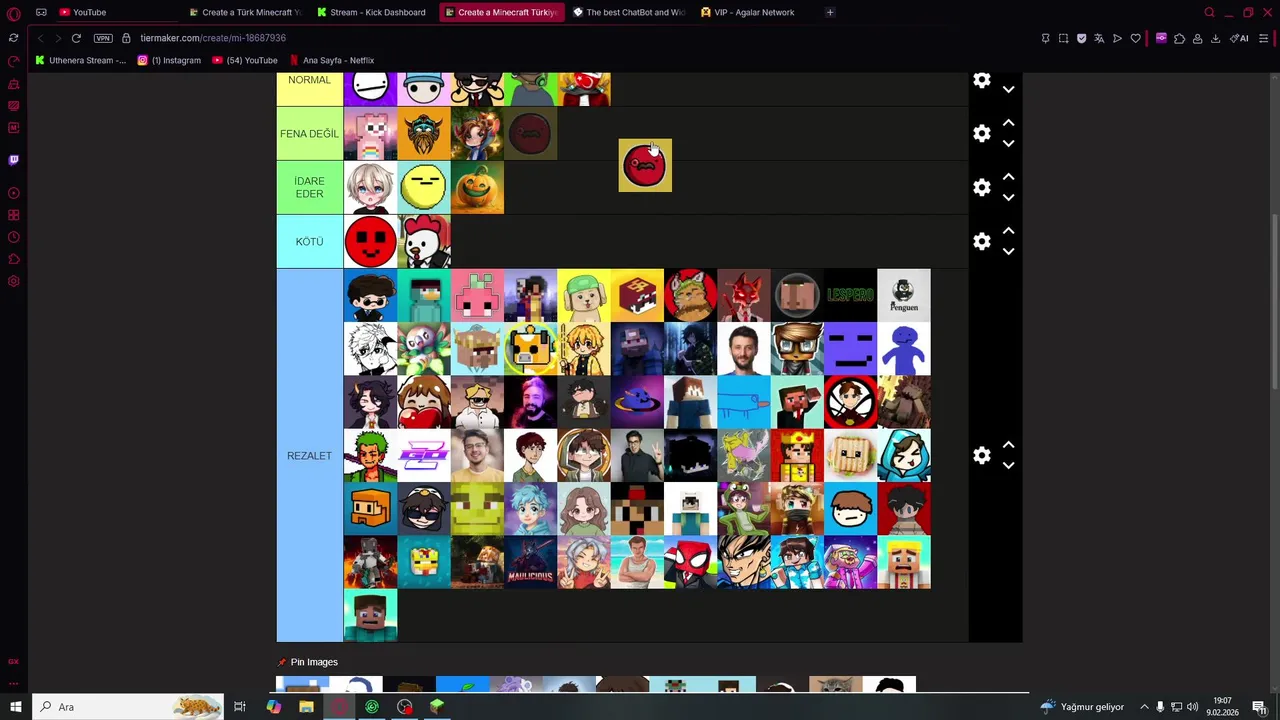The width and height of the screenshot is (1280, 720).
Task: Click search tabs magnifier icon at top
Action: click(1209, 12)
